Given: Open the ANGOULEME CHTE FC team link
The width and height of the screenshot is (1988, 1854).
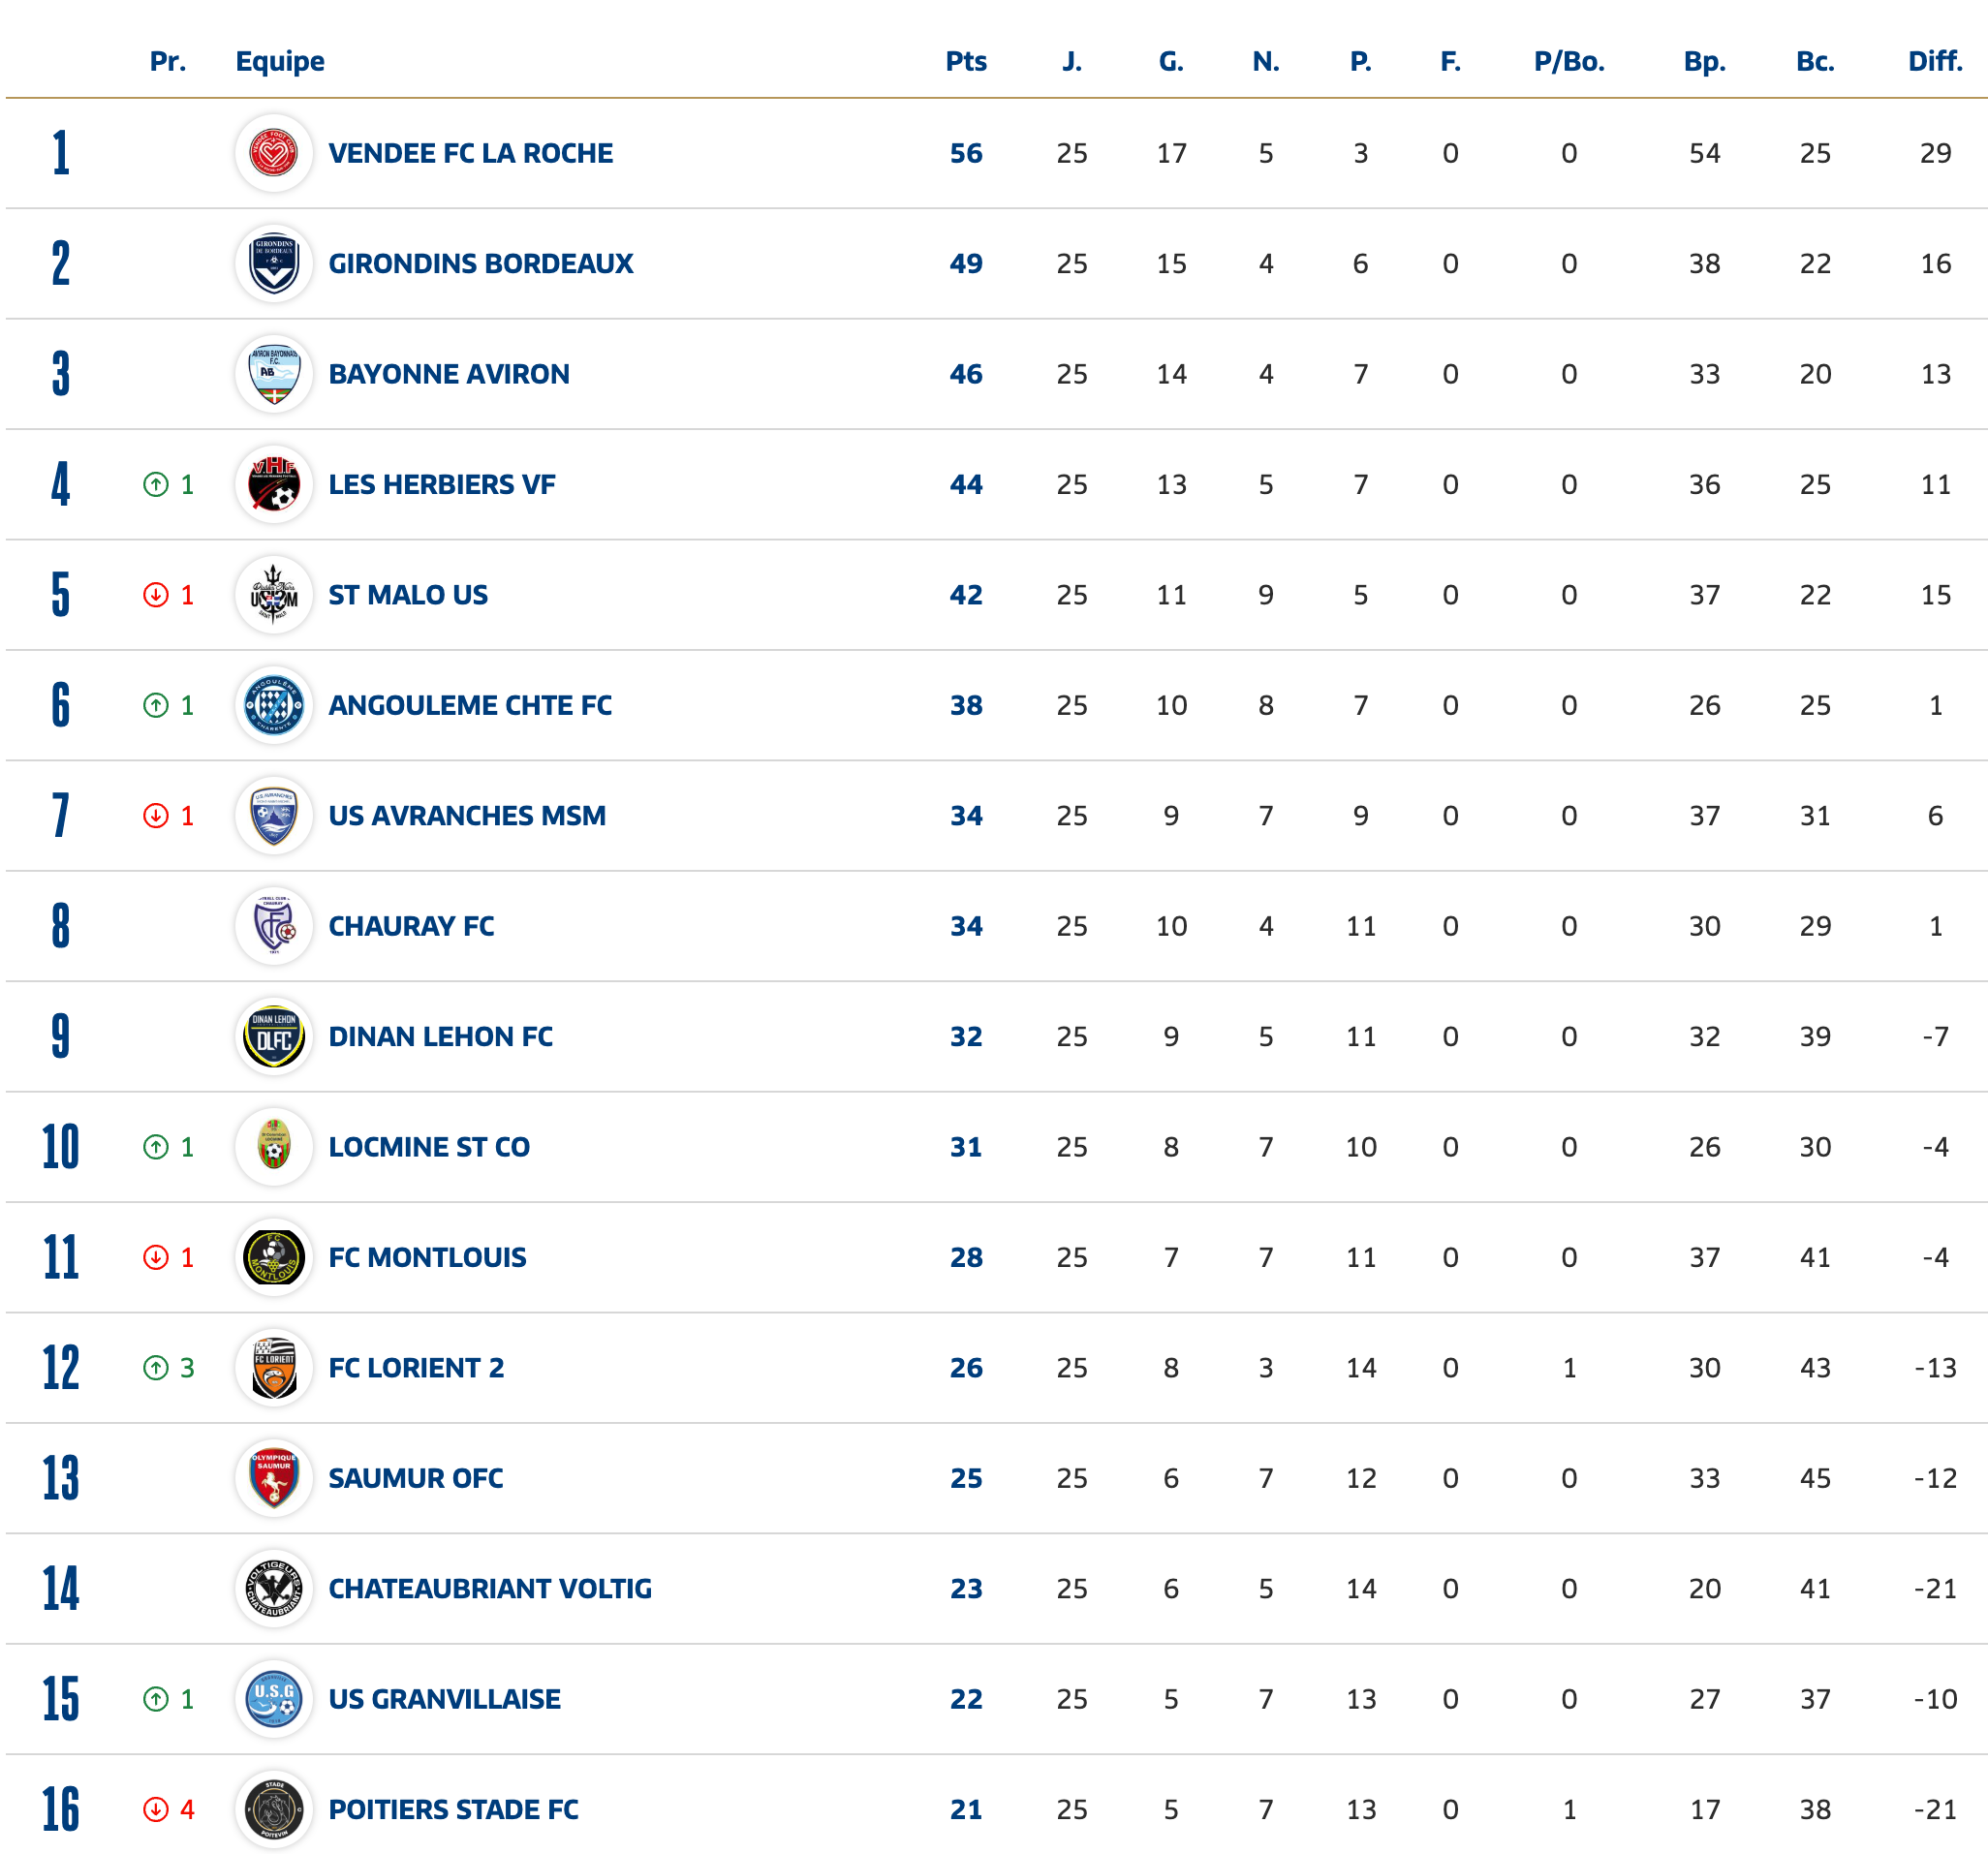Looking at the screenshot, I should [470, 706].
